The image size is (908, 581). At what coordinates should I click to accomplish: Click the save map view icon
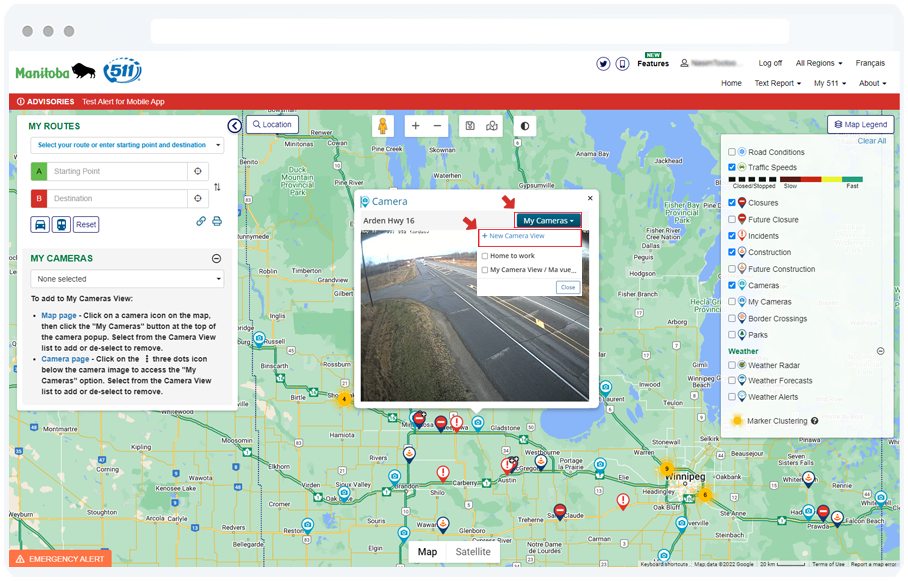[470, 126]
